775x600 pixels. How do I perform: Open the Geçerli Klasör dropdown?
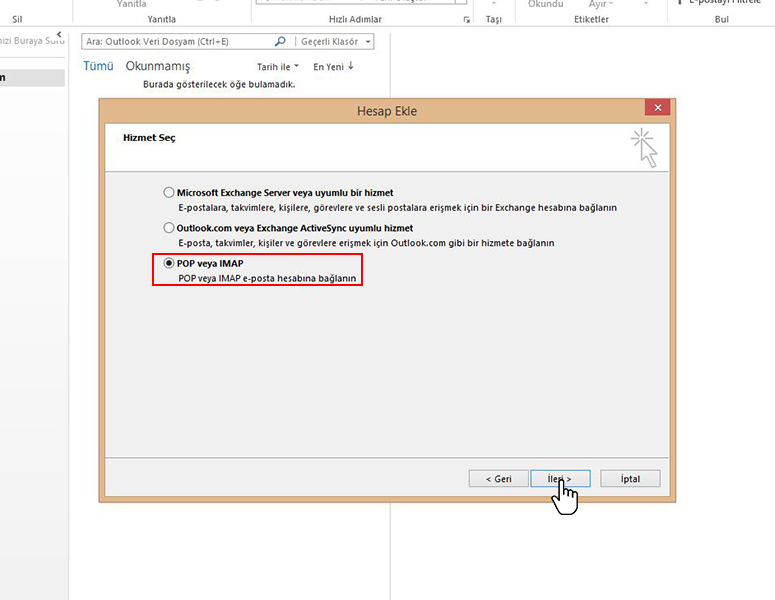point(335,42)
